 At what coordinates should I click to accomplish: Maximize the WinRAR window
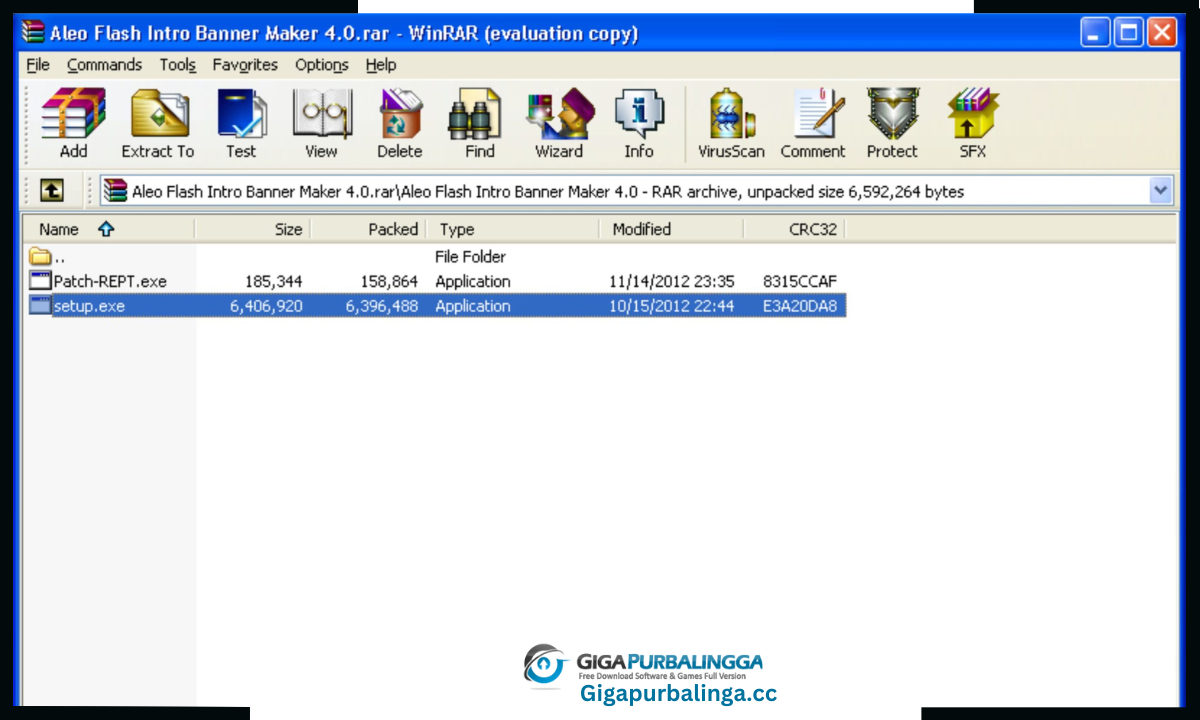point(1129,33)
